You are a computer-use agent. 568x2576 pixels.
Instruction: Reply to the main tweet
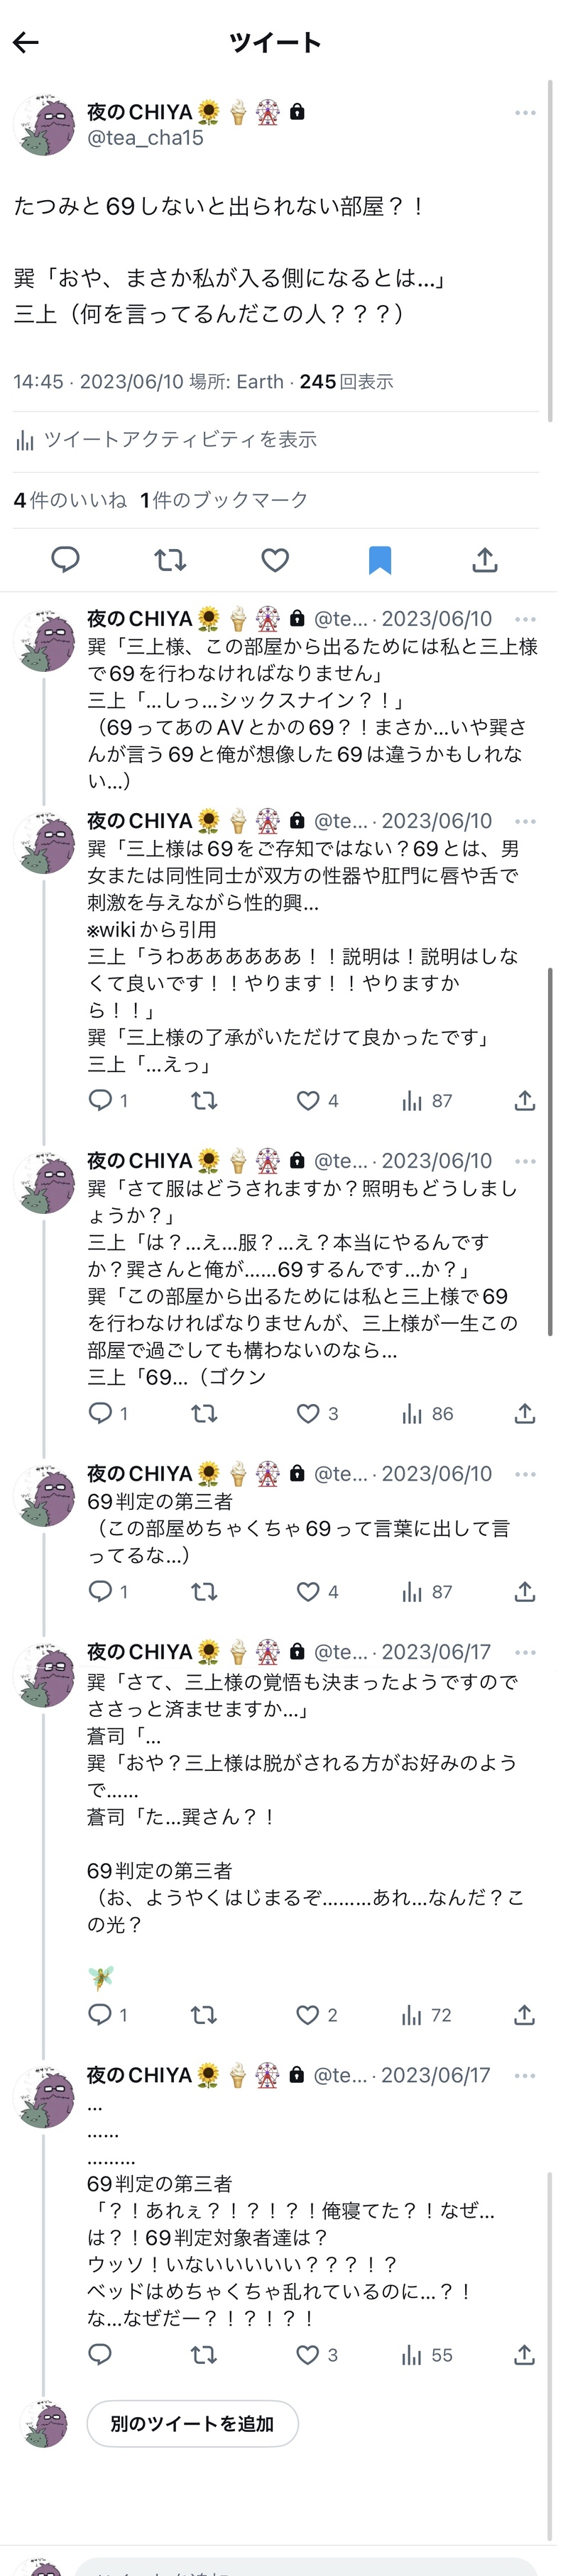click(x=65, y=560)
